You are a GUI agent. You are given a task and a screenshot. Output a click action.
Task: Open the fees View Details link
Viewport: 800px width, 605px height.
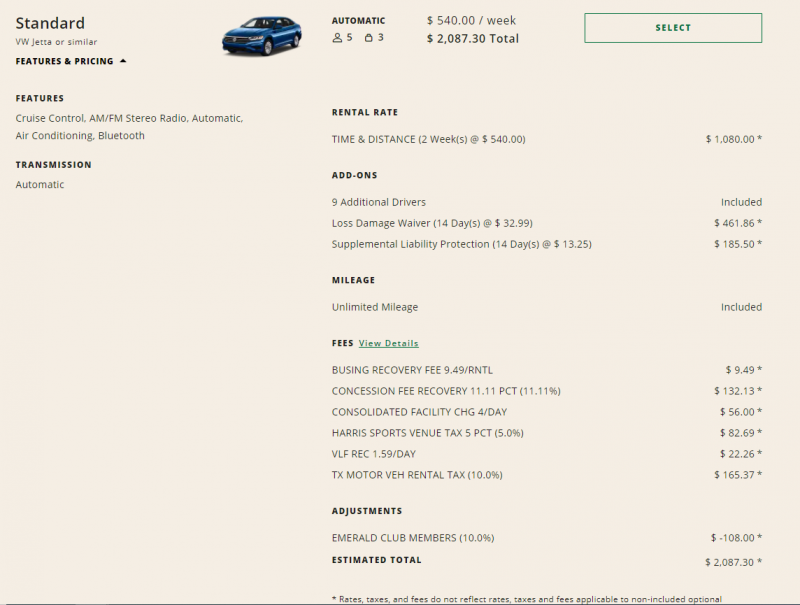pyautogui.click(x=388, y=343)
